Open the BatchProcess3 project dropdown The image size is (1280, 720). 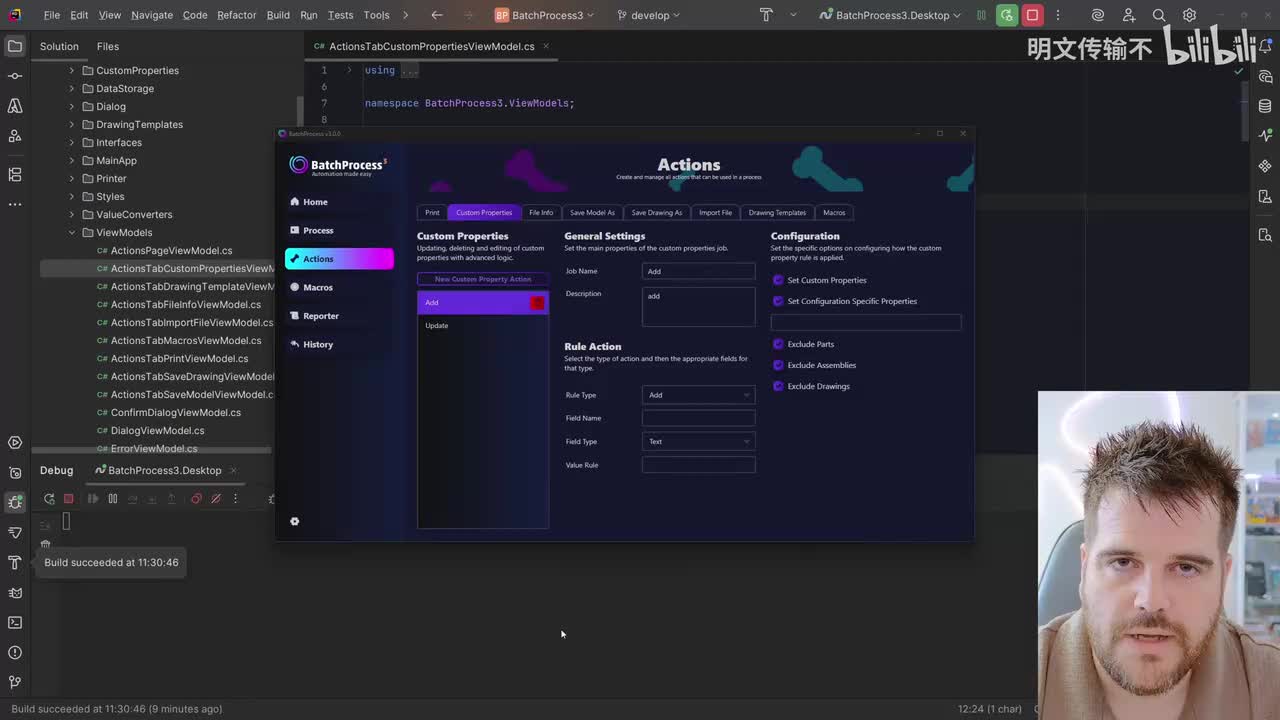[545, 15]
